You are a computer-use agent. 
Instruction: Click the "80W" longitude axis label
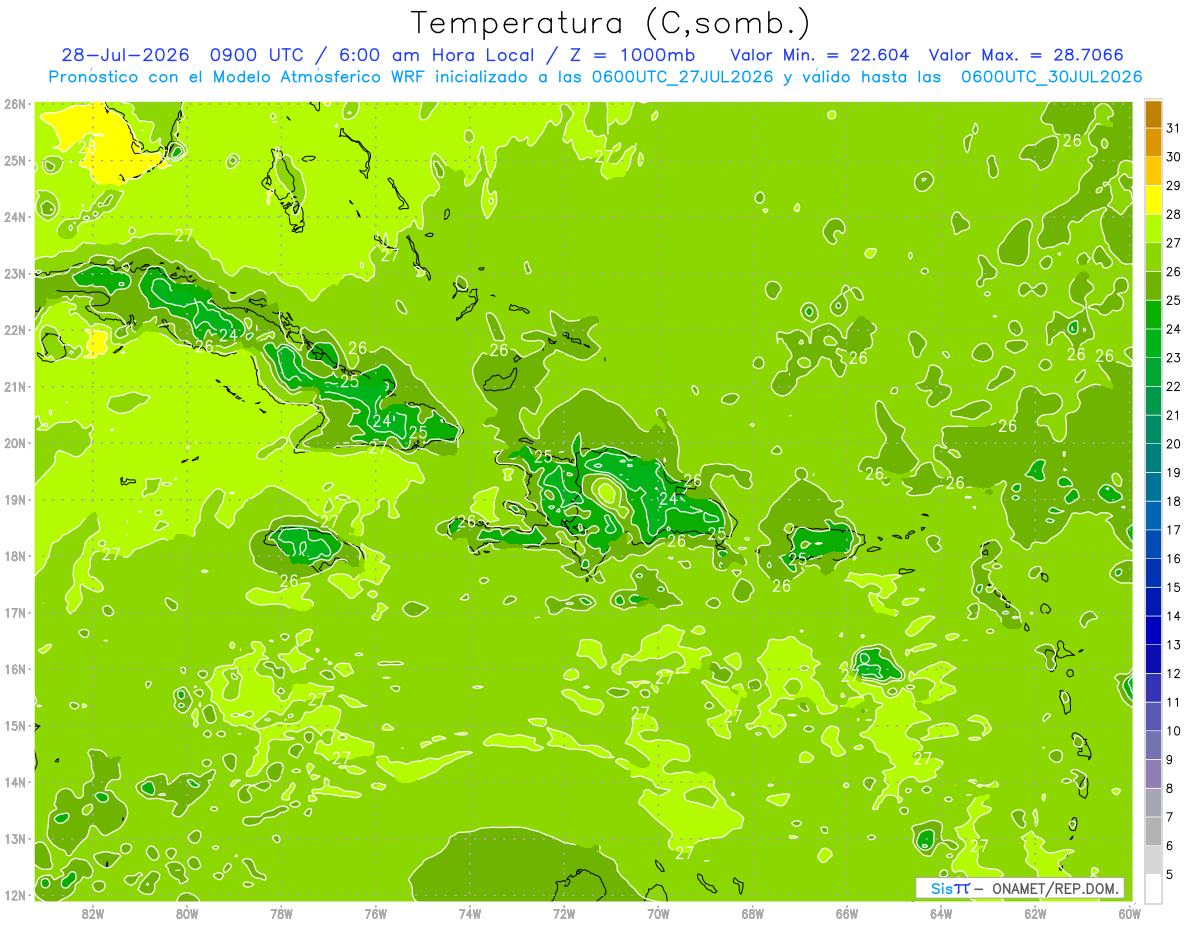click(187, 913)
